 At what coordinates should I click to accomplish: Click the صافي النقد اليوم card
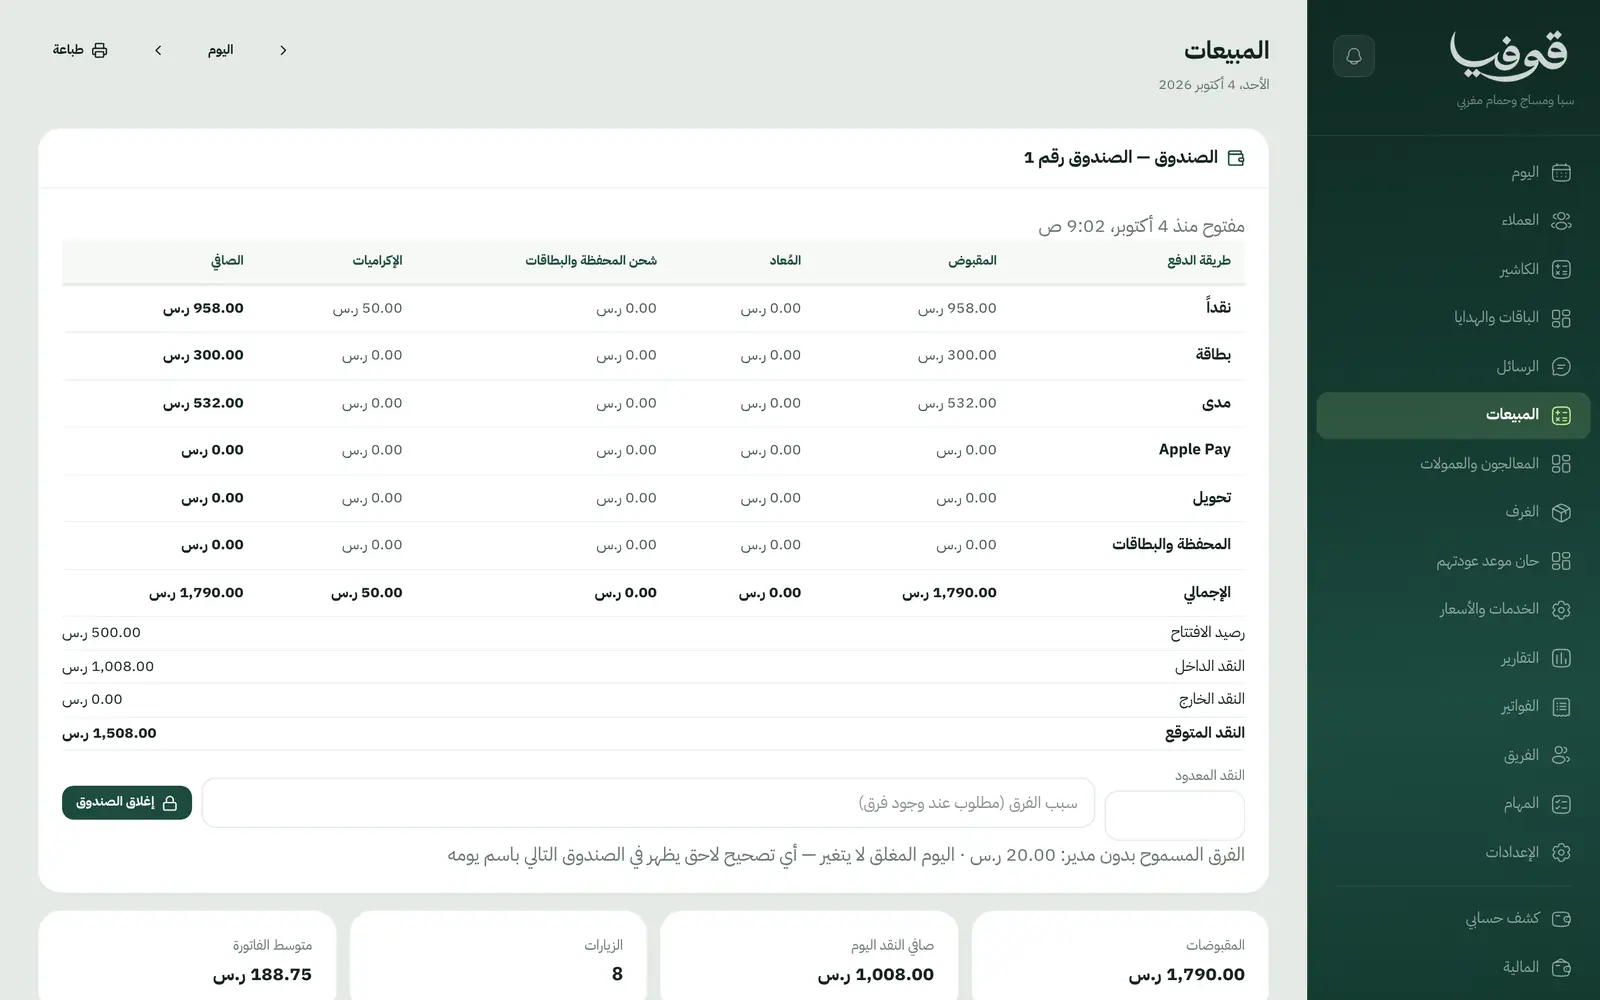point(809,955)
